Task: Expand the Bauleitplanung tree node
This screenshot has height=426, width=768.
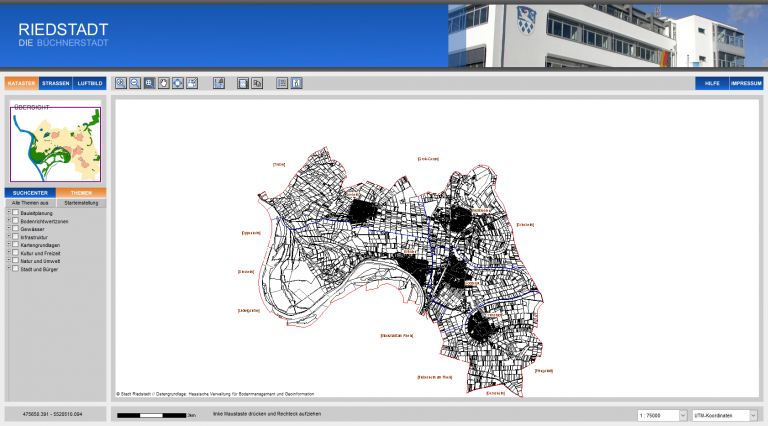Action: [9, 212]
